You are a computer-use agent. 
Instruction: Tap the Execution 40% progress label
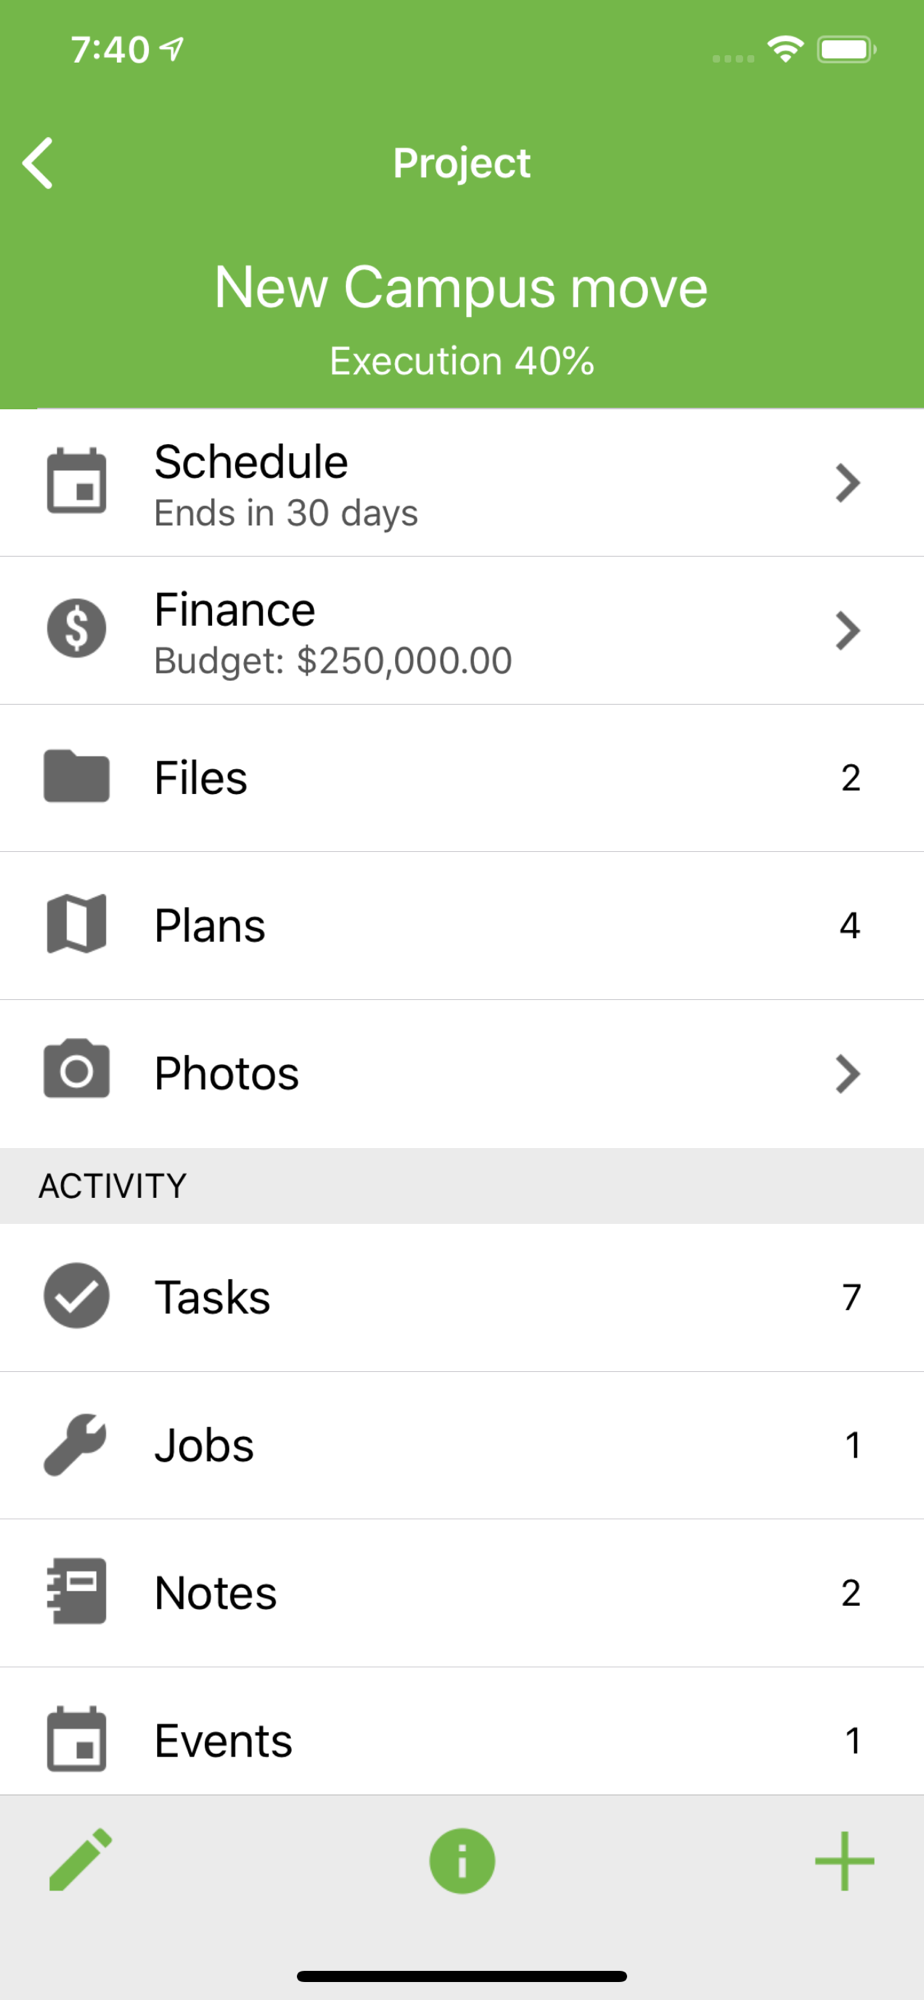pos(462,361)
